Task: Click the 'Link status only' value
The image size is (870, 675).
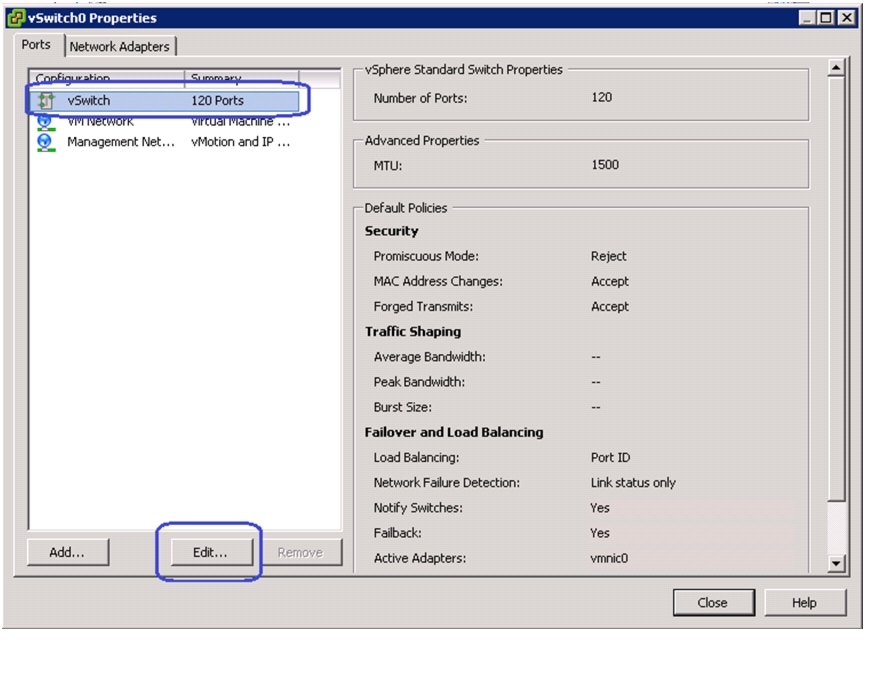Action: click(633, 483)
